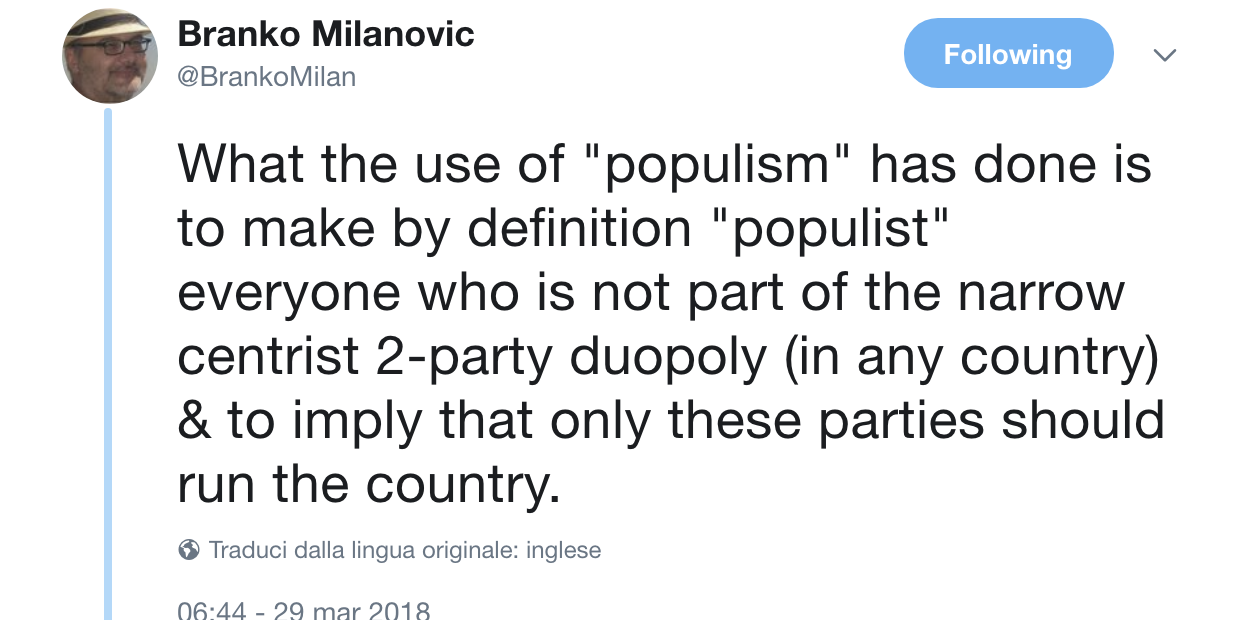Click "Traduci dalla lingua originale: inglese"
The width and height of the screenshot is (1240, 620).
404,550
